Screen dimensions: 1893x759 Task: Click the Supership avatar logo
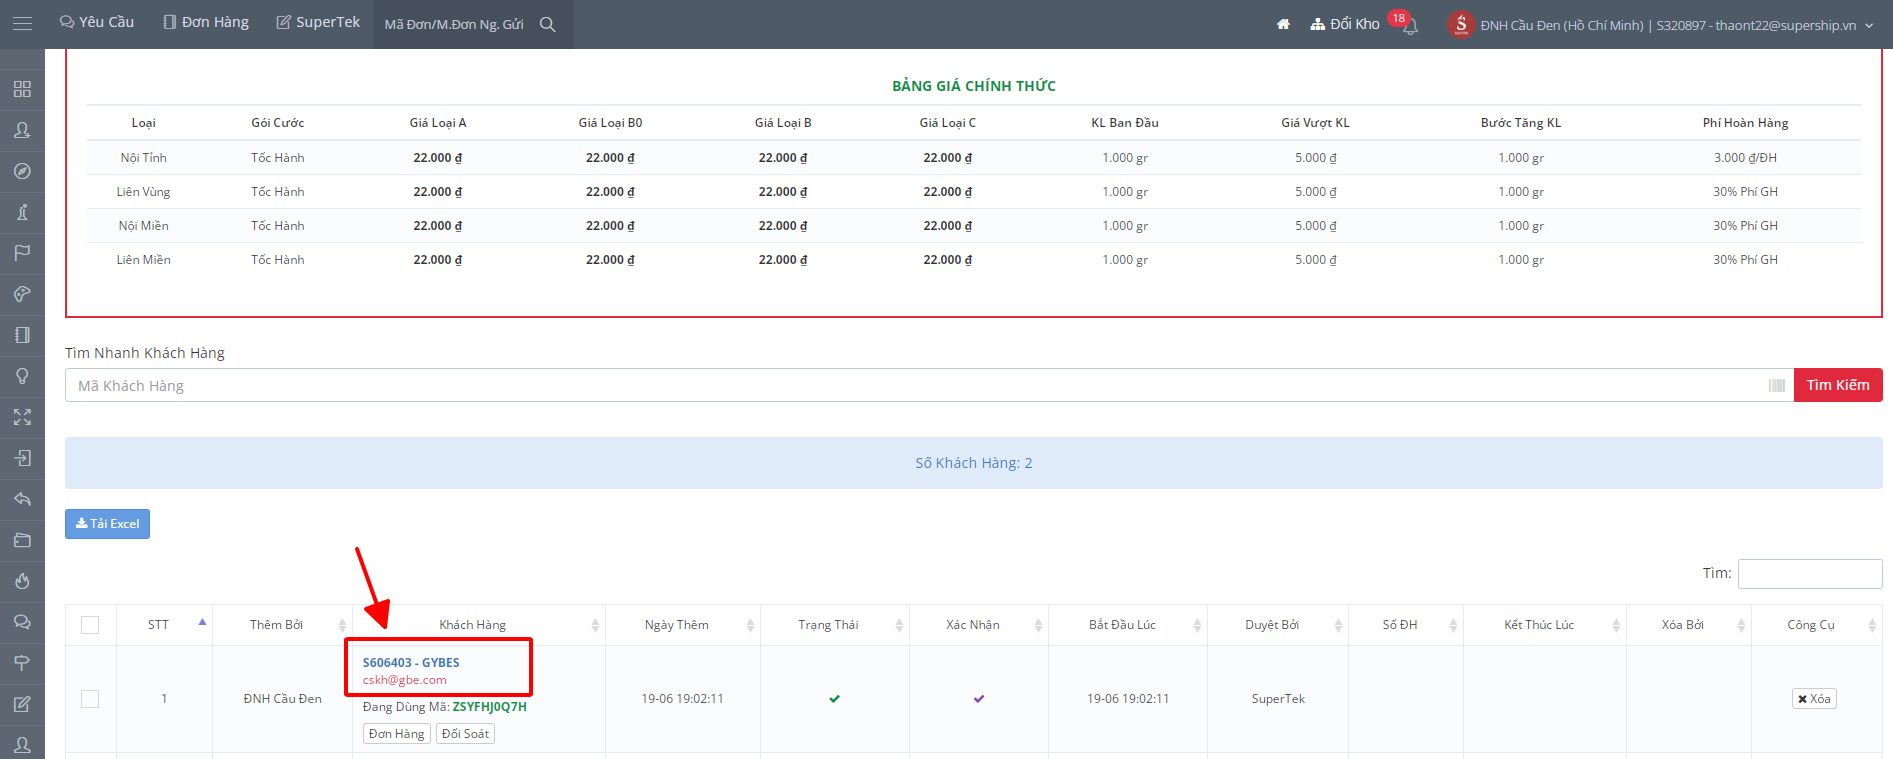coord(1461,24)
